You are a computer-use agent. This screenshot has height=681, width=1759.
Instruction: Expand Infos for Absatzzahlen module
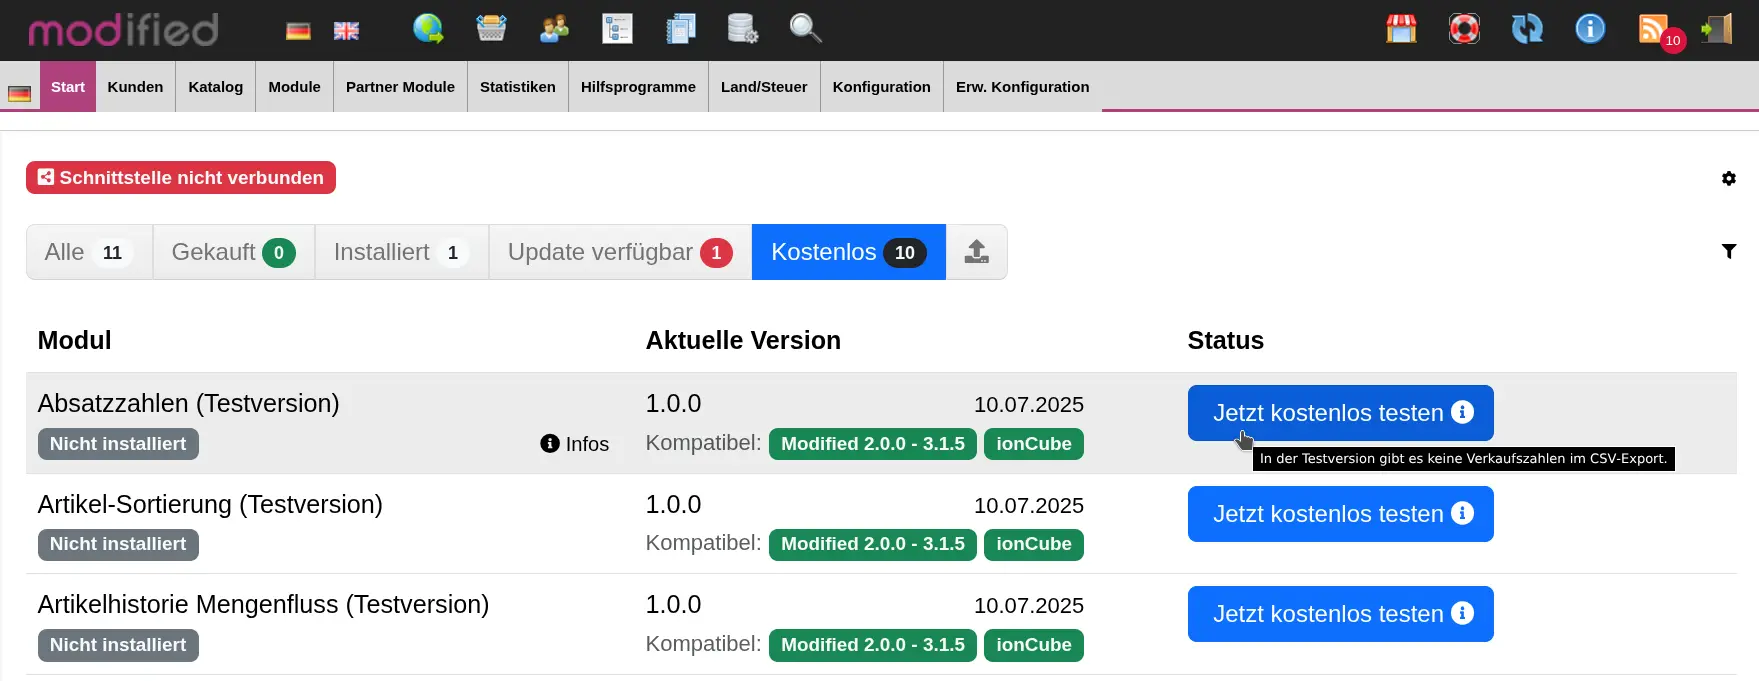(575, 444)
